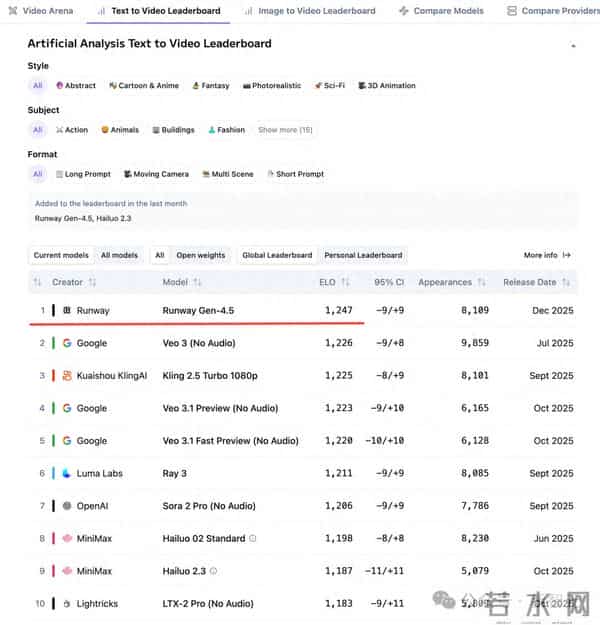Expand Show more (16) subjects

(285, 130)
